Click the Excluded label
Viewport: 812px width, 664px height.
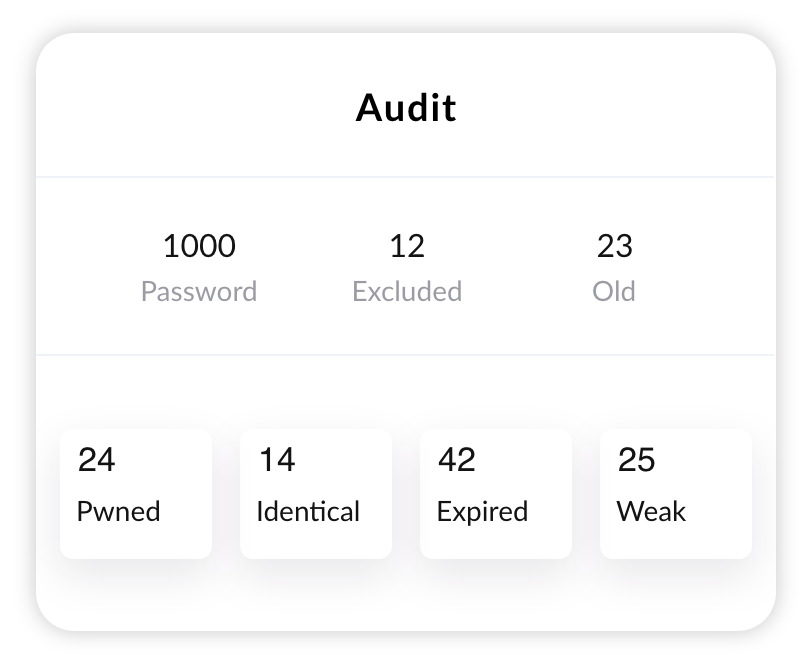click(x=407, y=292)
